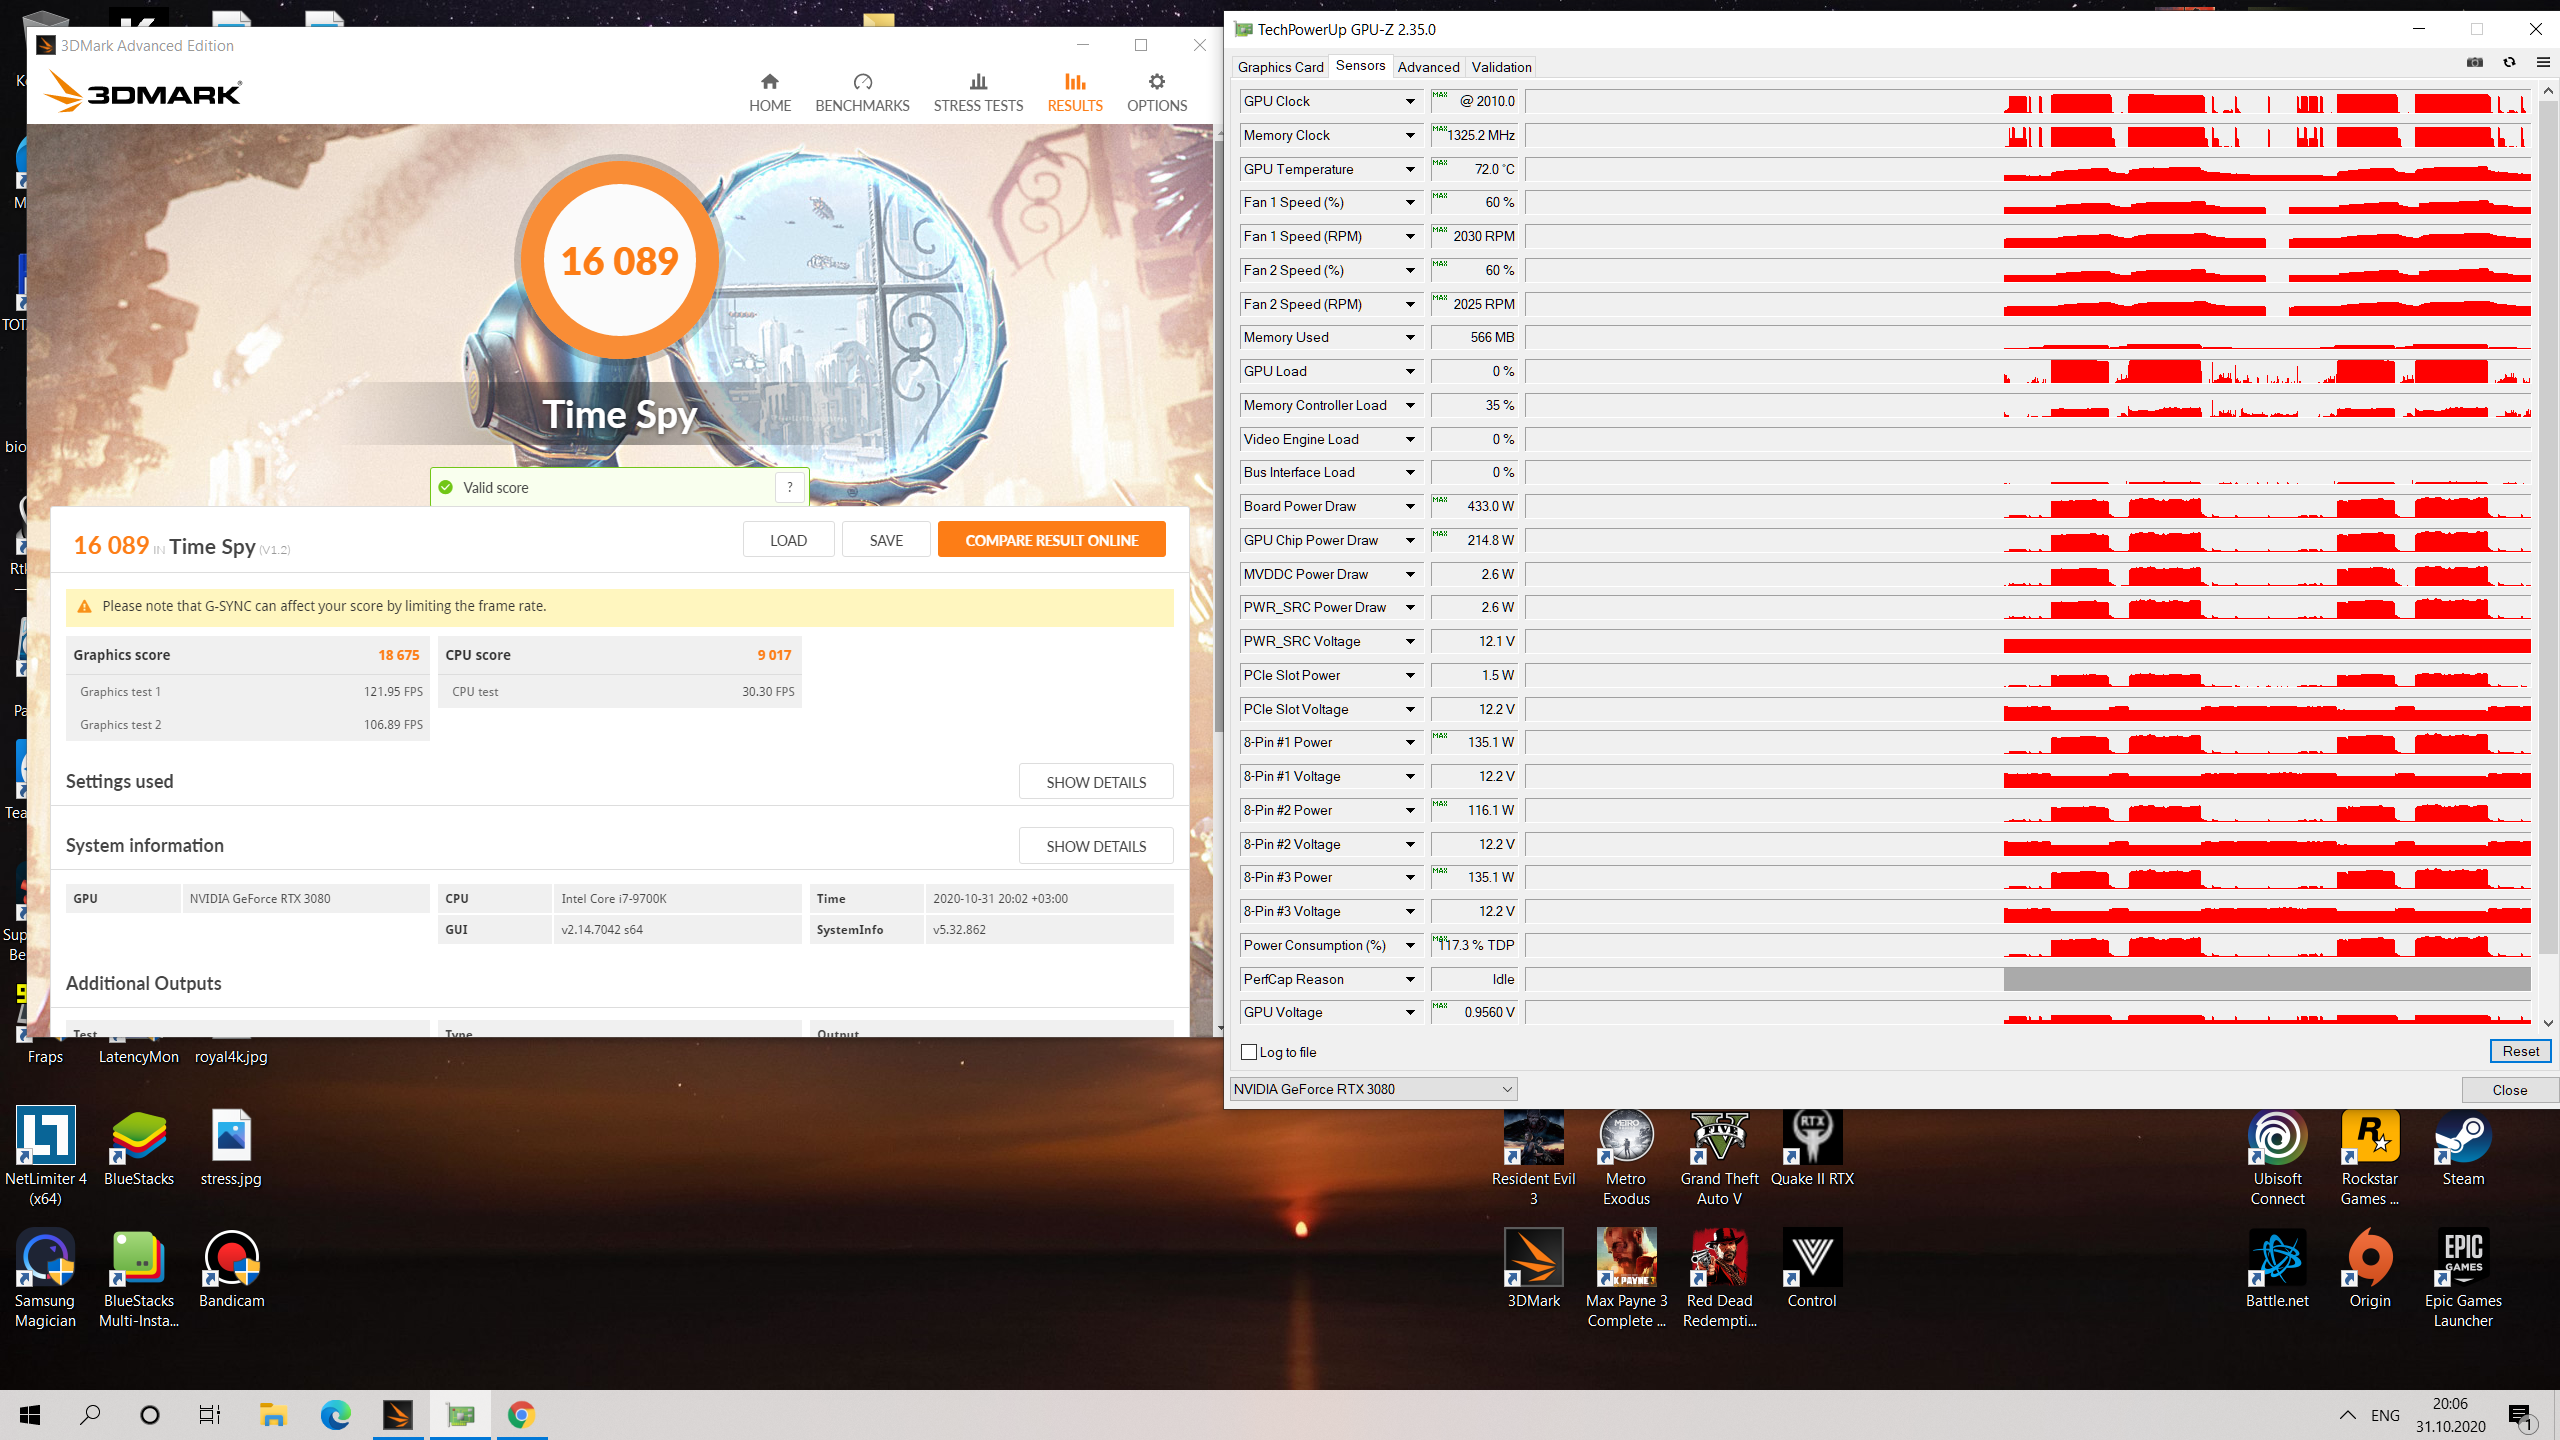Open Benchmarks gauge icon in 3DMark
This screenshot has width=2560, height=1440.
click(x=862, y=82)
